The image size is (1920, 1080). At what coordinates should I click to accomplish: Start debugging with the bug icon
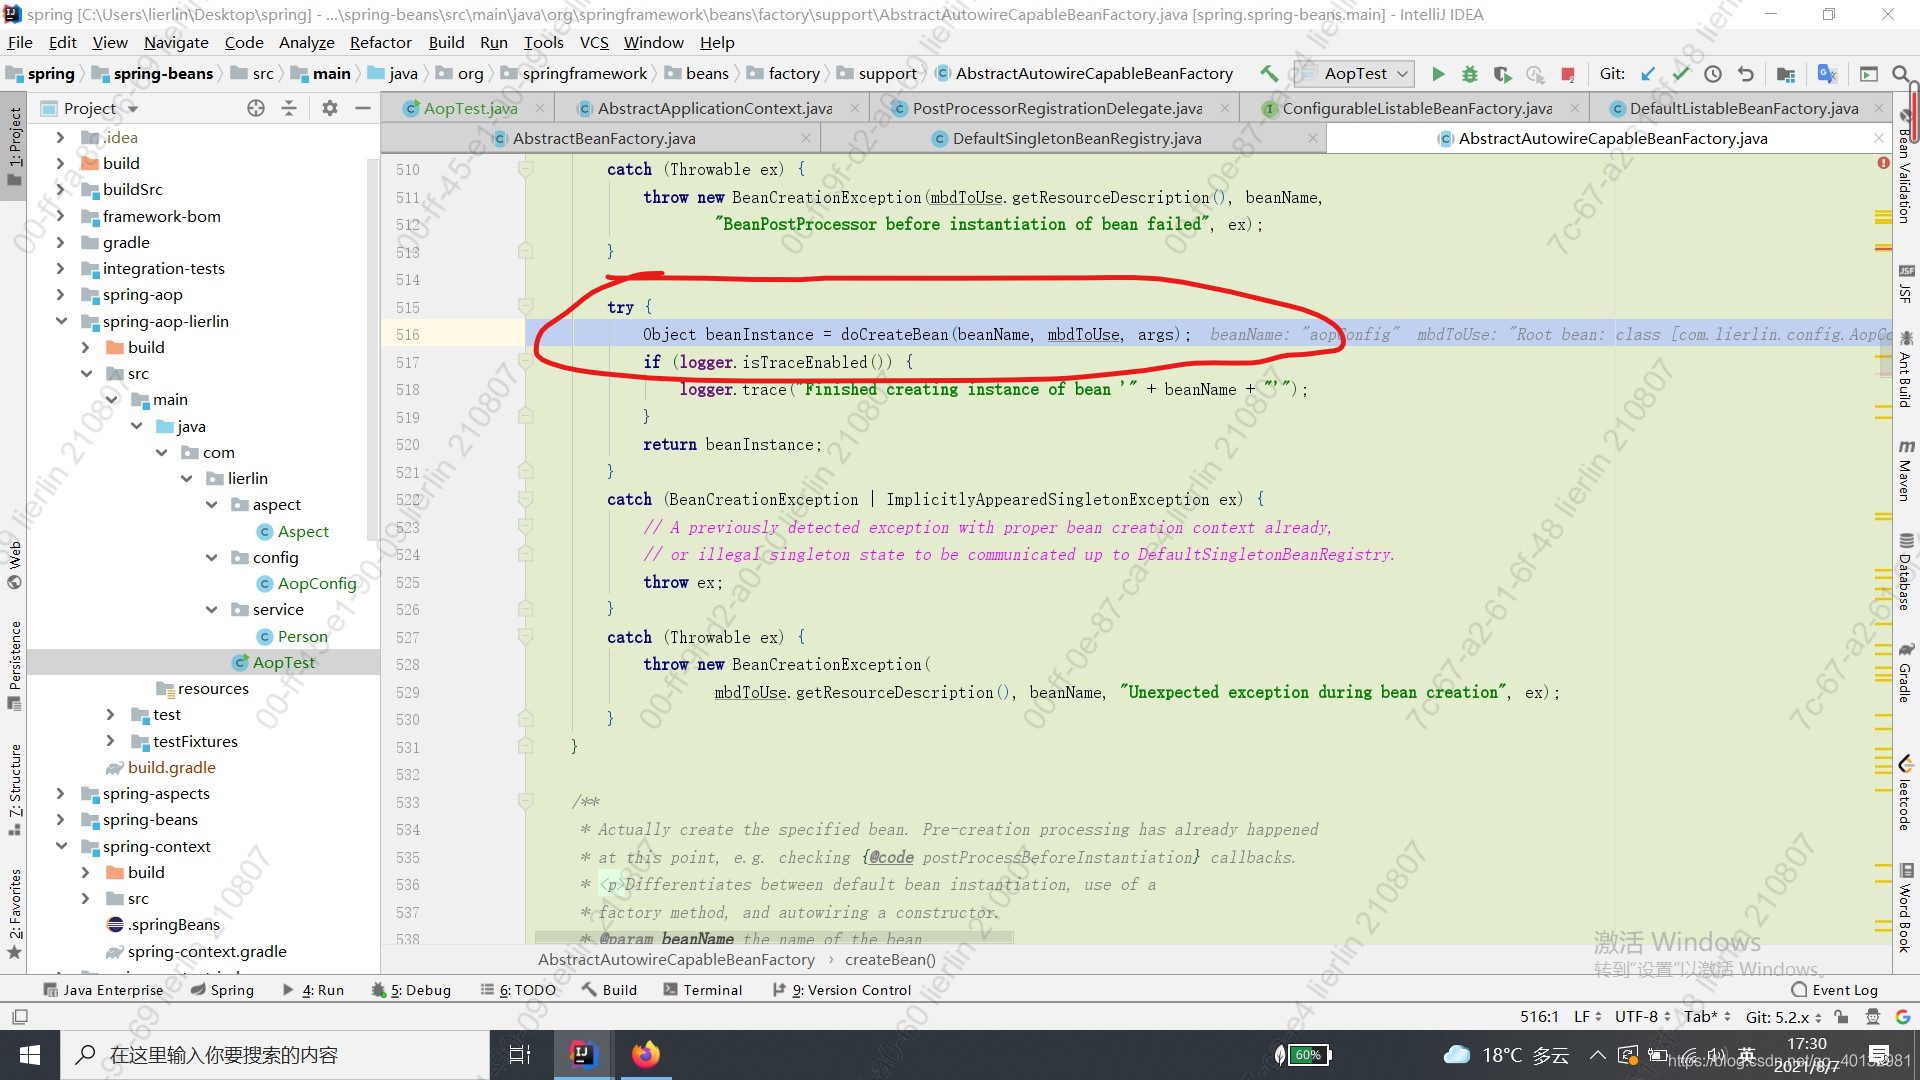pyautogui.click(x=1469, y=74)
